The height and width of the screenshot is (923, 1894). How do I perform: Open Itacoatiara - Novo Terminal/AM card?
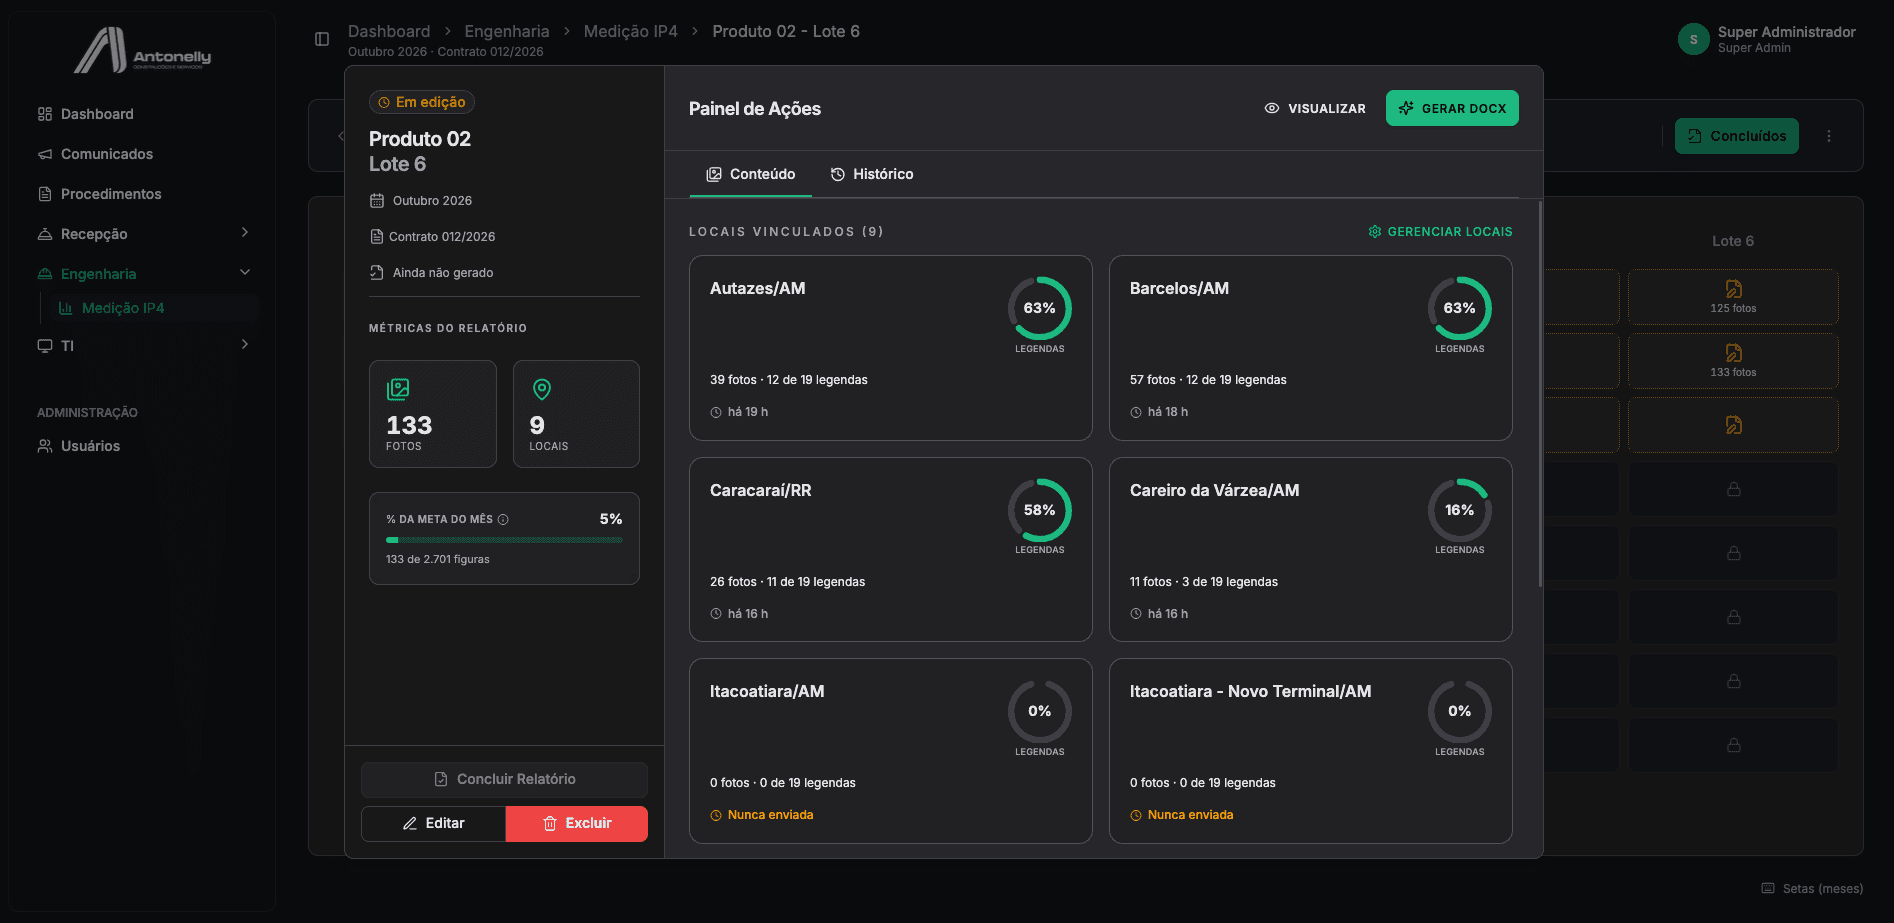click(x=1311, y=751)
